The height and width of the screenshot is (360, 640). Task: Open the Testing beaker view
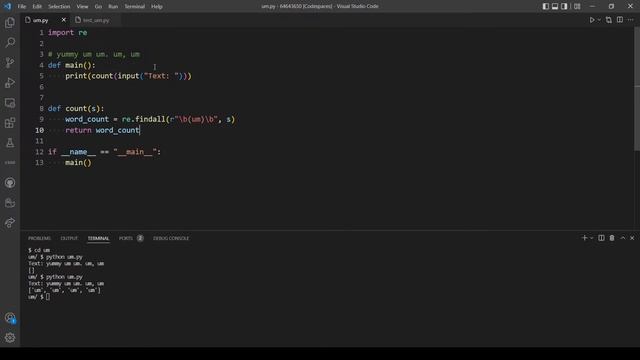(x=10, y=143)
